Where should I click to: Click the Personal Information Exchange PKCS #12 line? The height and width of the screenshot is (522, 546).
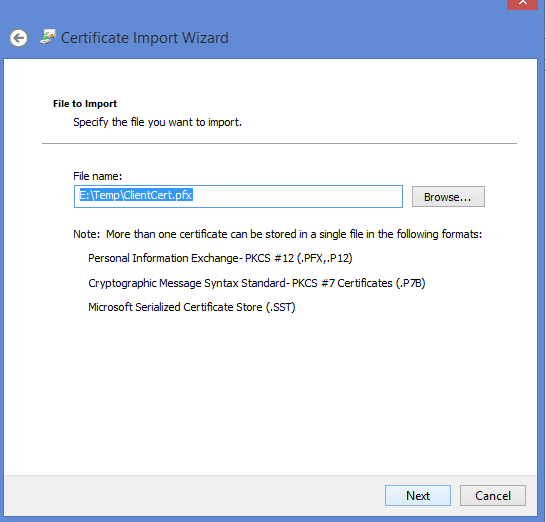tap(220, 258)
